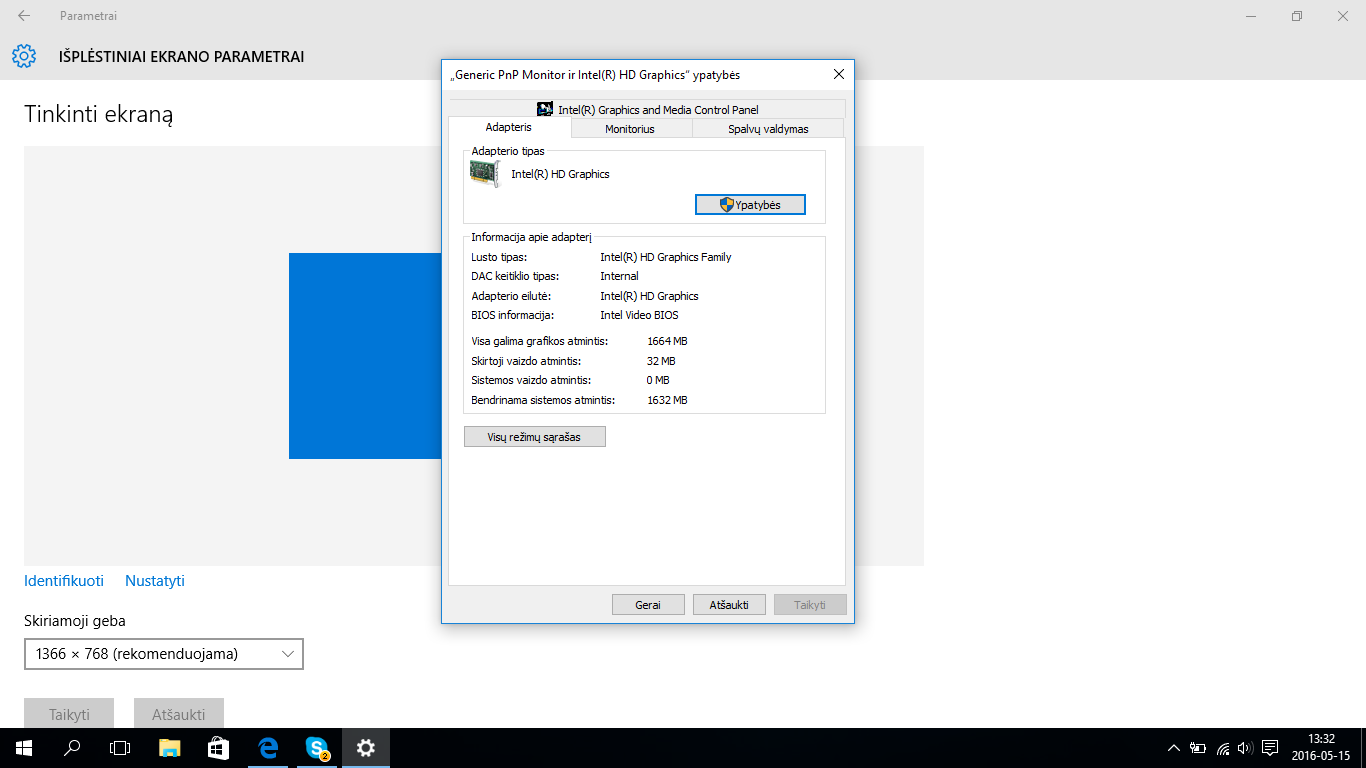Show hidden system tray icons

click(1174, 748)
